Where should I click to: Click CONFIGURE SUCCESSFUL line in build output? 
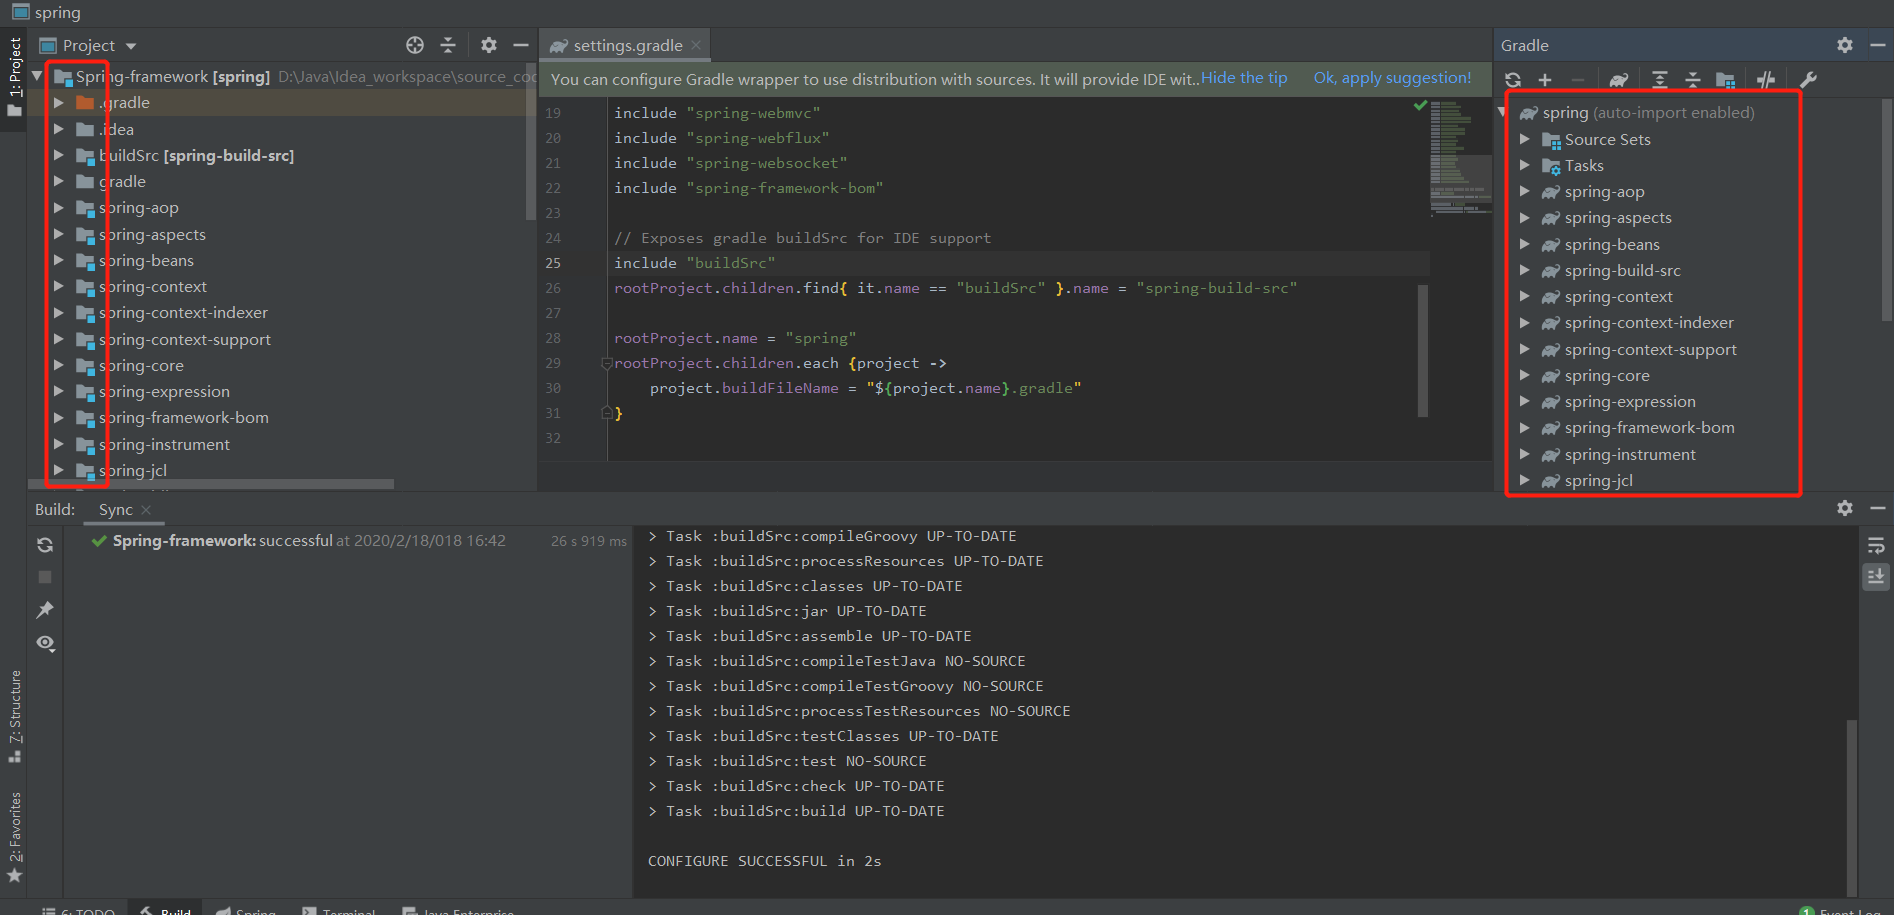(x=764, y=861)
